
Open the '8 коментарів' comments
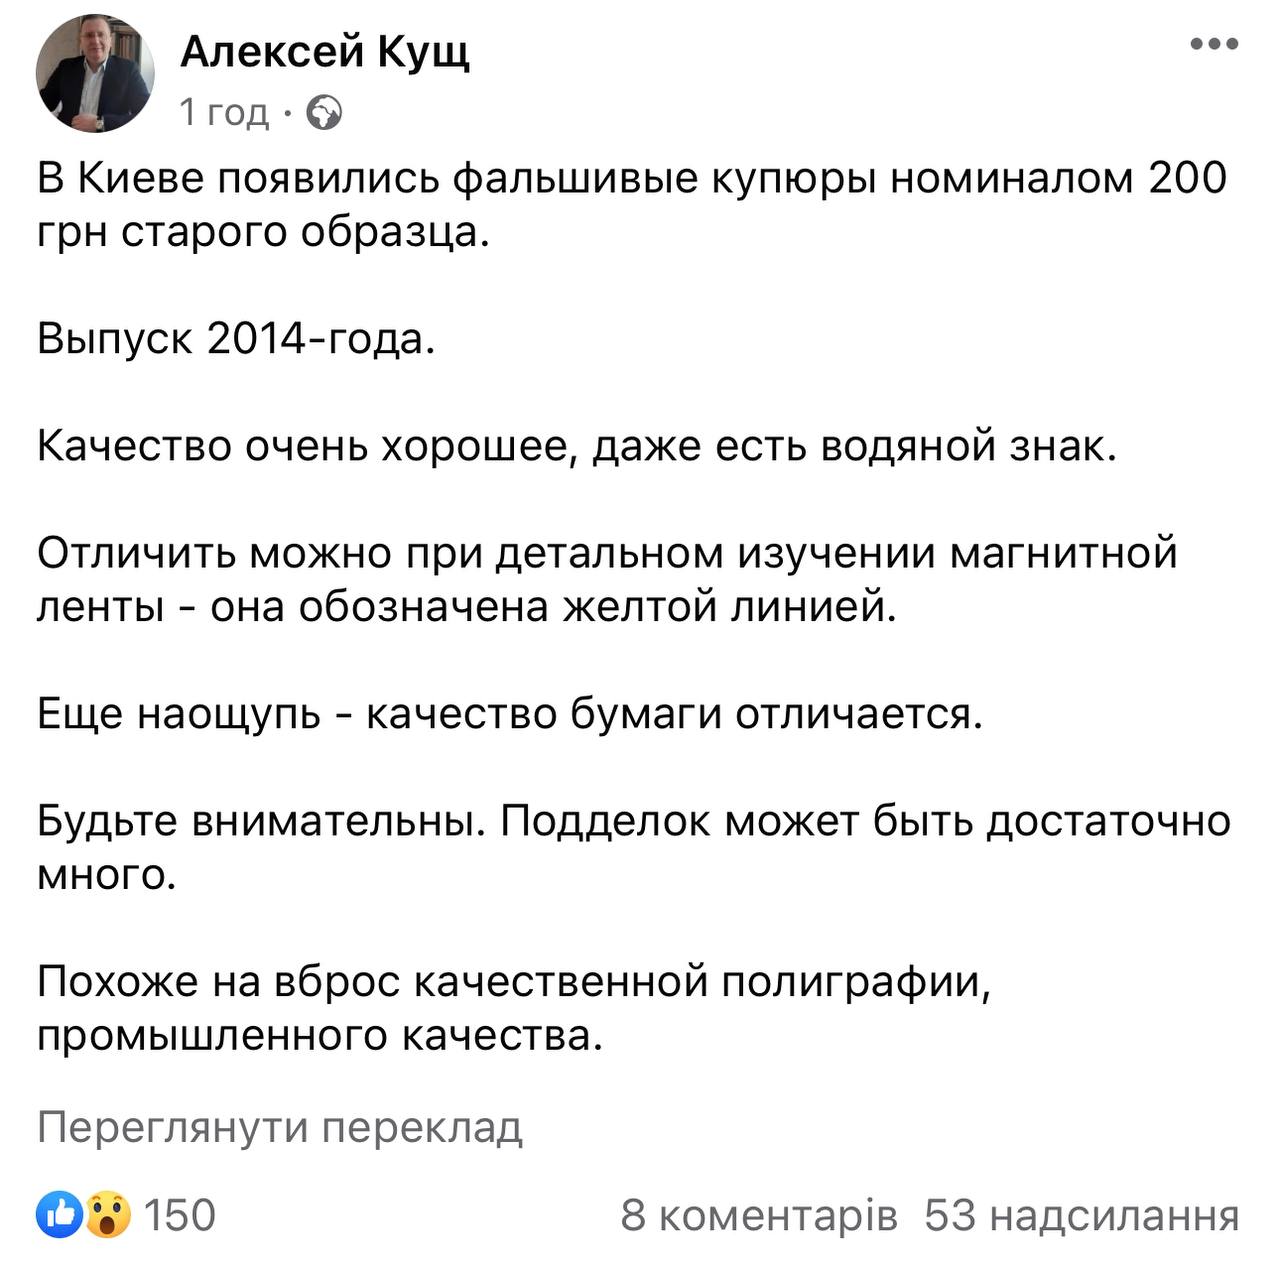point(759,1214)
